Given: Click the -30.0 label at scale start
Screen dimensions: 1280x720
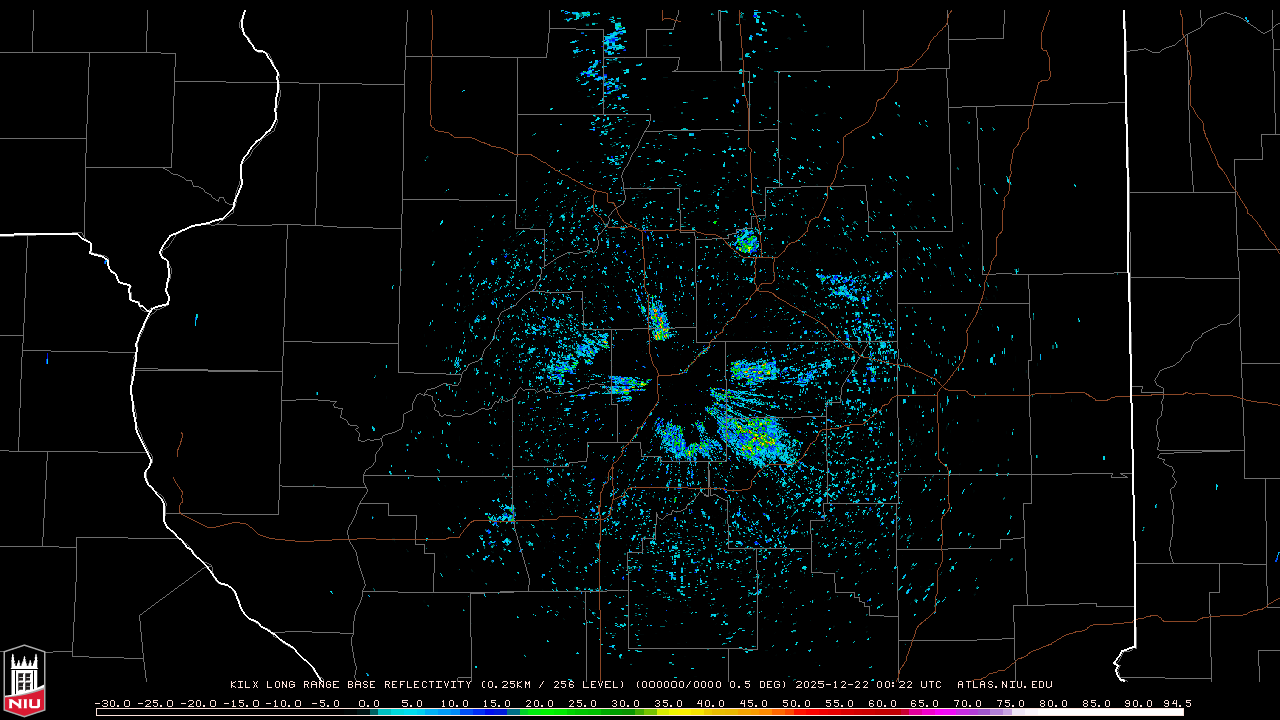Looking at the screenshot, I should pos(111,703).
